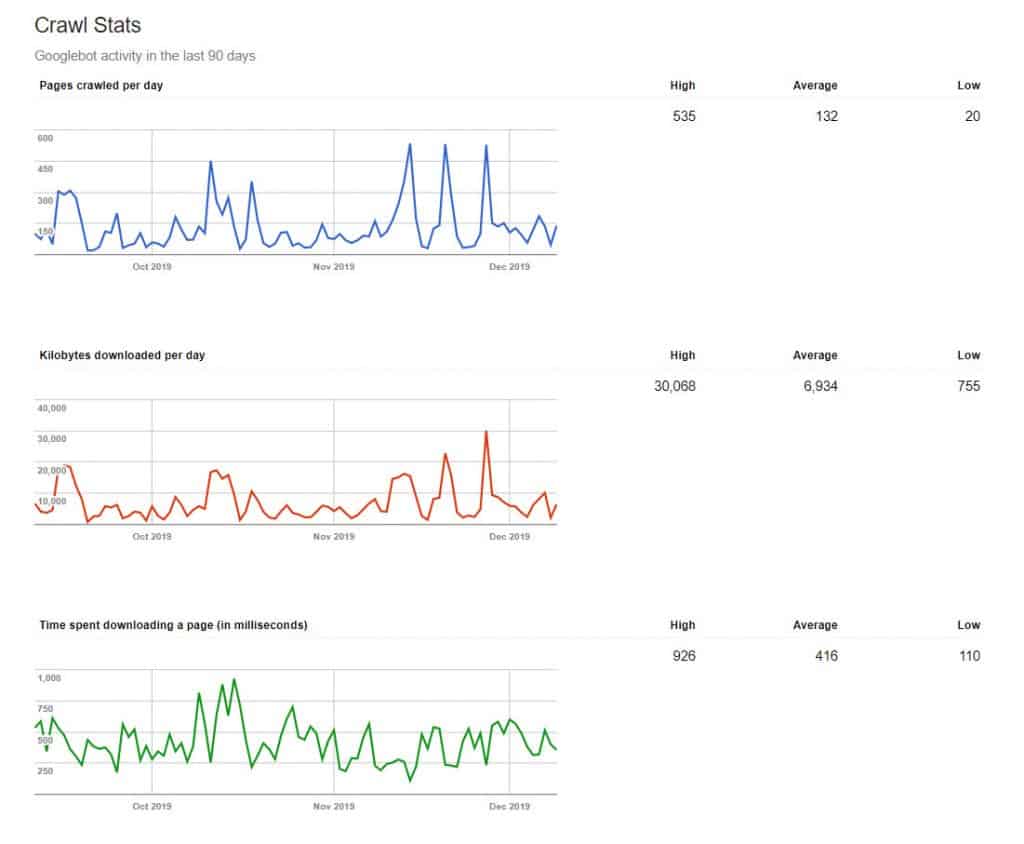Click the 250 y-axis label on green chart

[x=45, y=771]
